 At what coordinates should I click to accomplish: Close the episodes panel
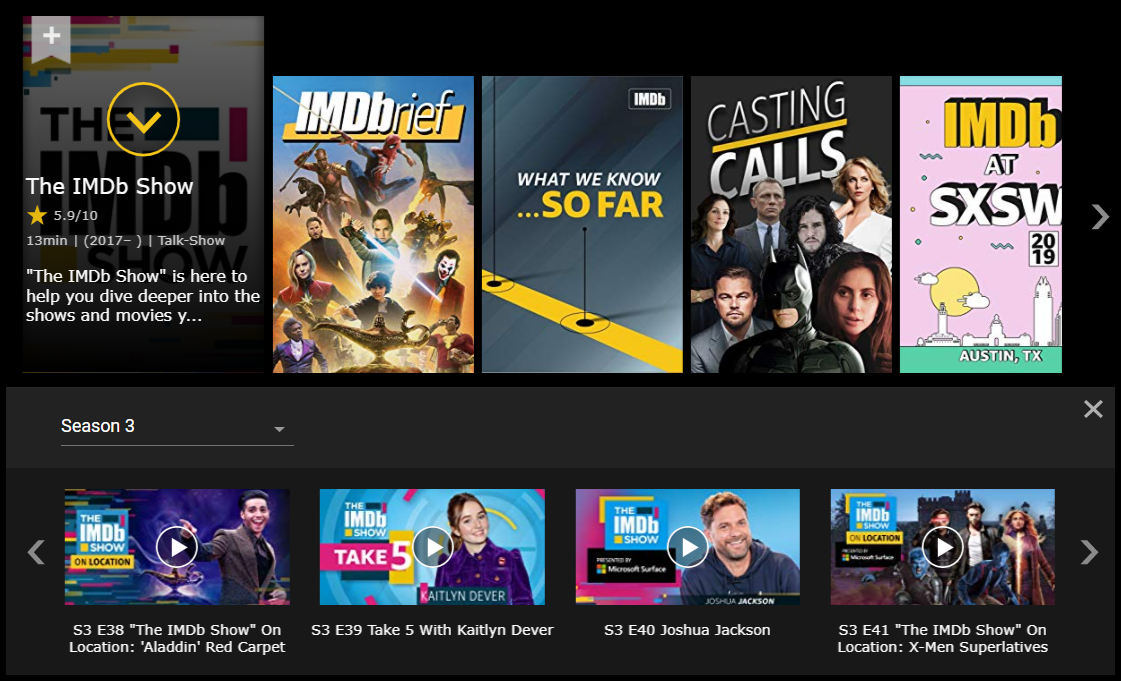click(x=1092, y=409)
